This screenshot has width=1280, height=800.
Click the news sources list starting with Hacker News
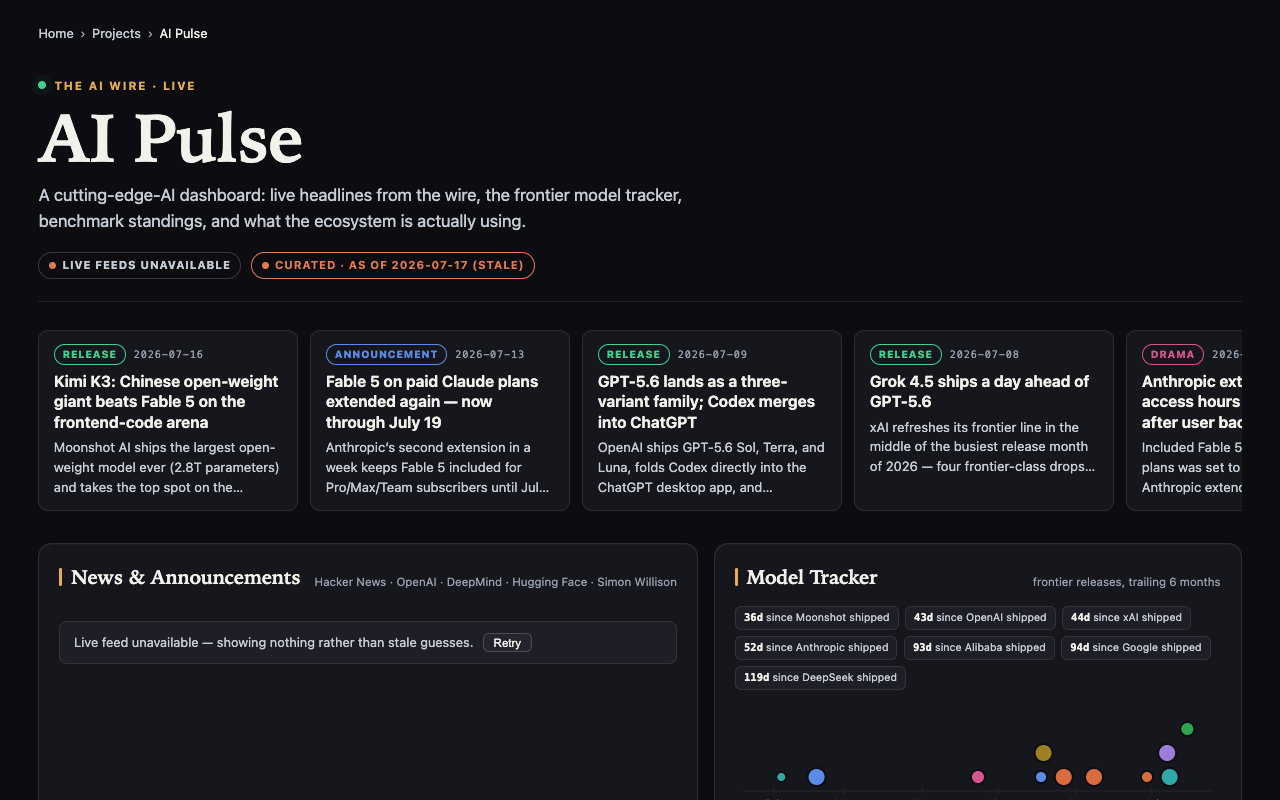[x=495, y=582]
